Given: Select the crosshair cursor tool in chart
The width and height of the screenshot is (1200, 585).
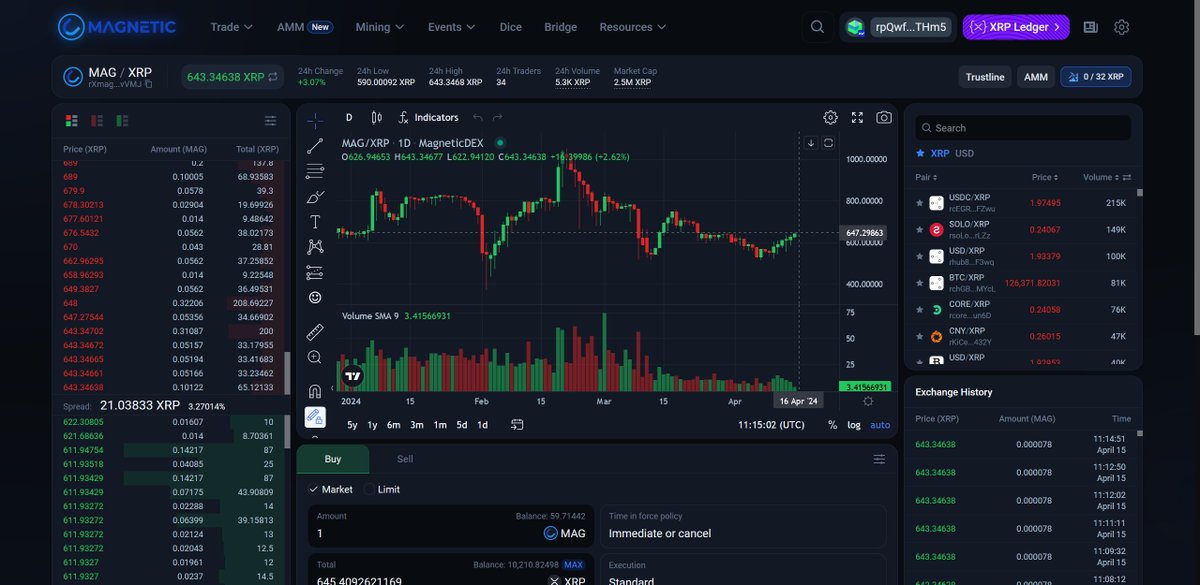Looking at the screenshot, I should pyautogui.click(x=315, y=121).
